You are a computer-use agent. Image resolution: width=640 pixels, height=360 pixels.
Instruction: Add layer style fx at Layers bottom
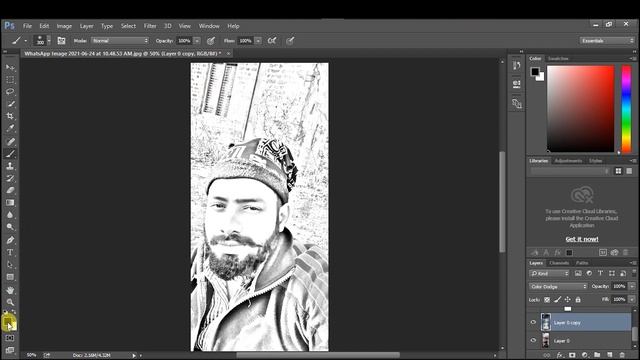click(559, 355)
